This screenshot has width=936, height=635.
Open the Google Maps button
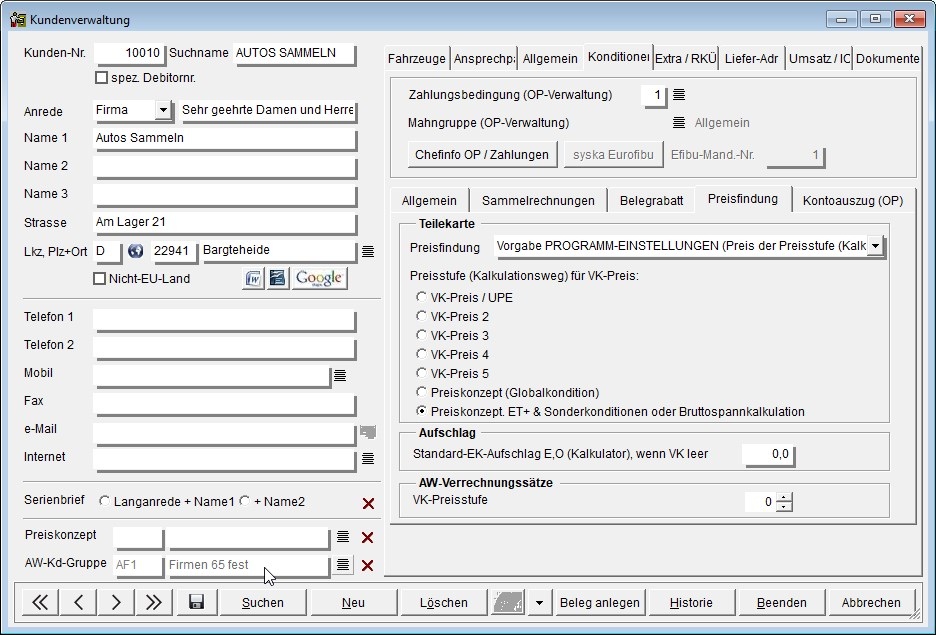click(x=319, y=278)
